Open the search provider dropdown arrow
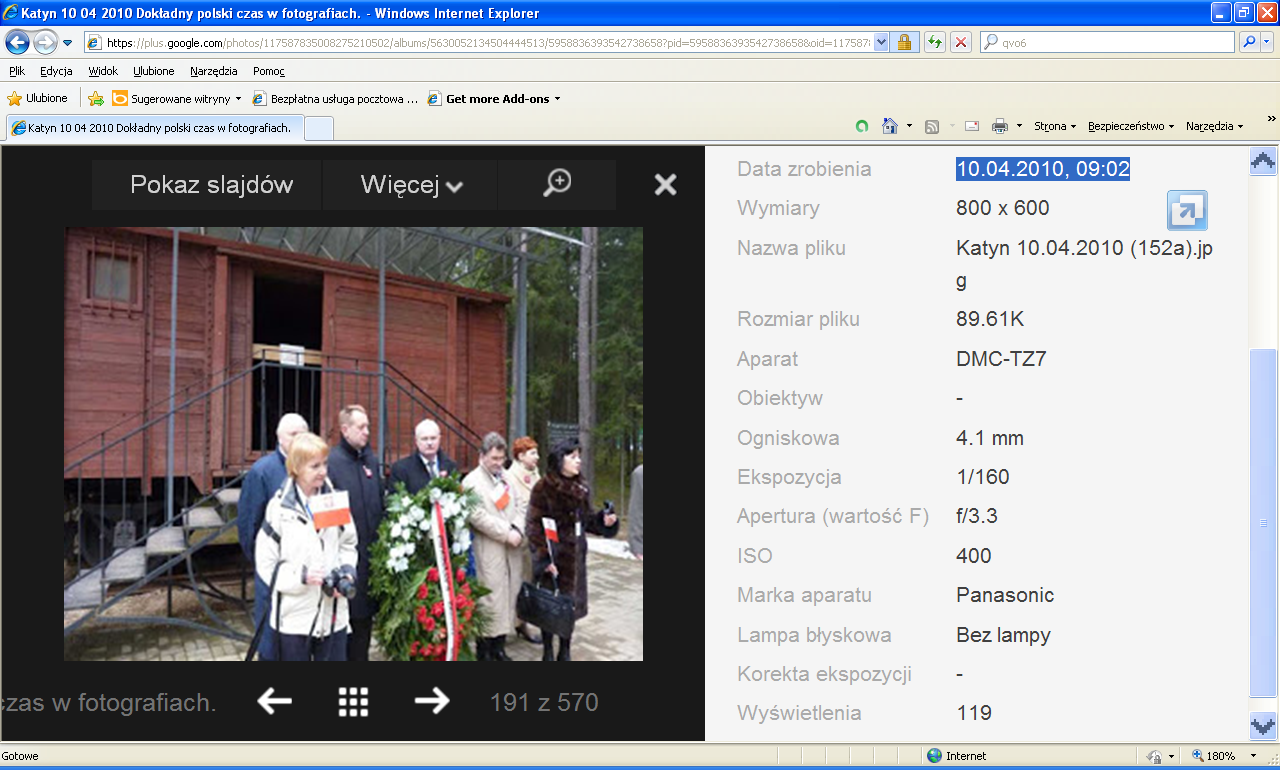The height and width of the screenshot is (770, 1280). coord(1267,42)
